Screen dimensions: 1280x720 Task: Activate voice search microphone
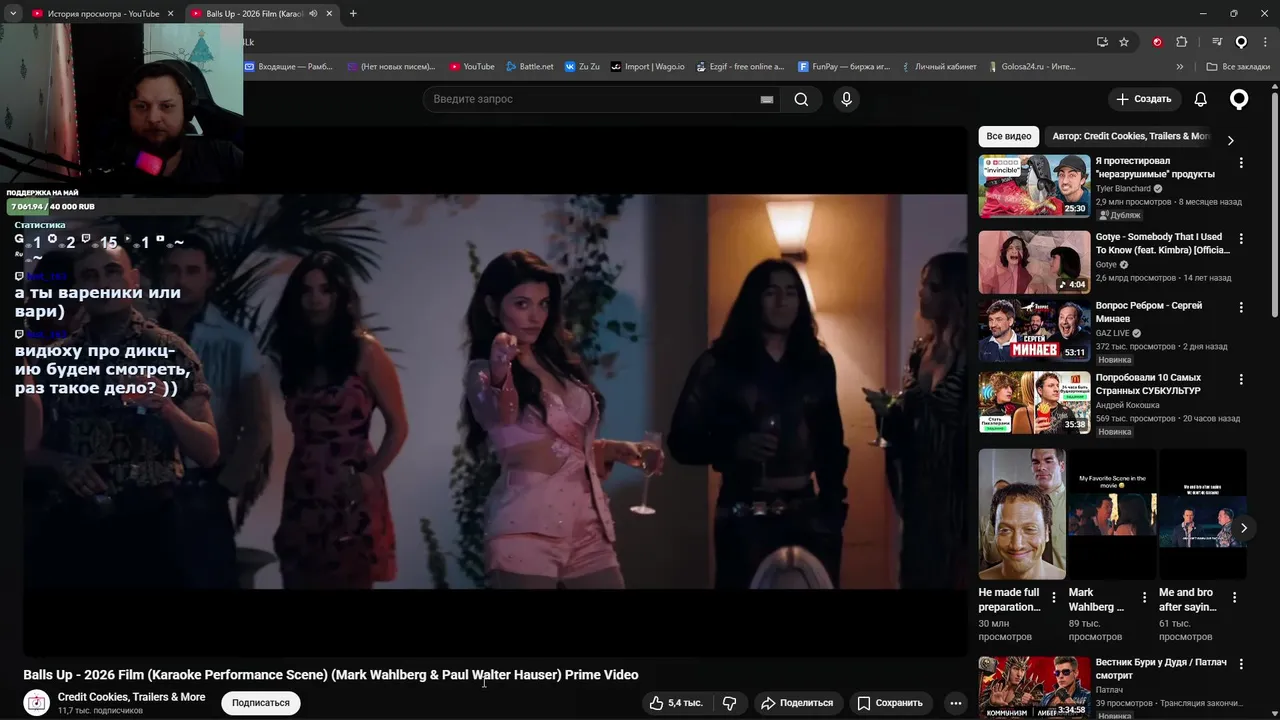point(846,99)
